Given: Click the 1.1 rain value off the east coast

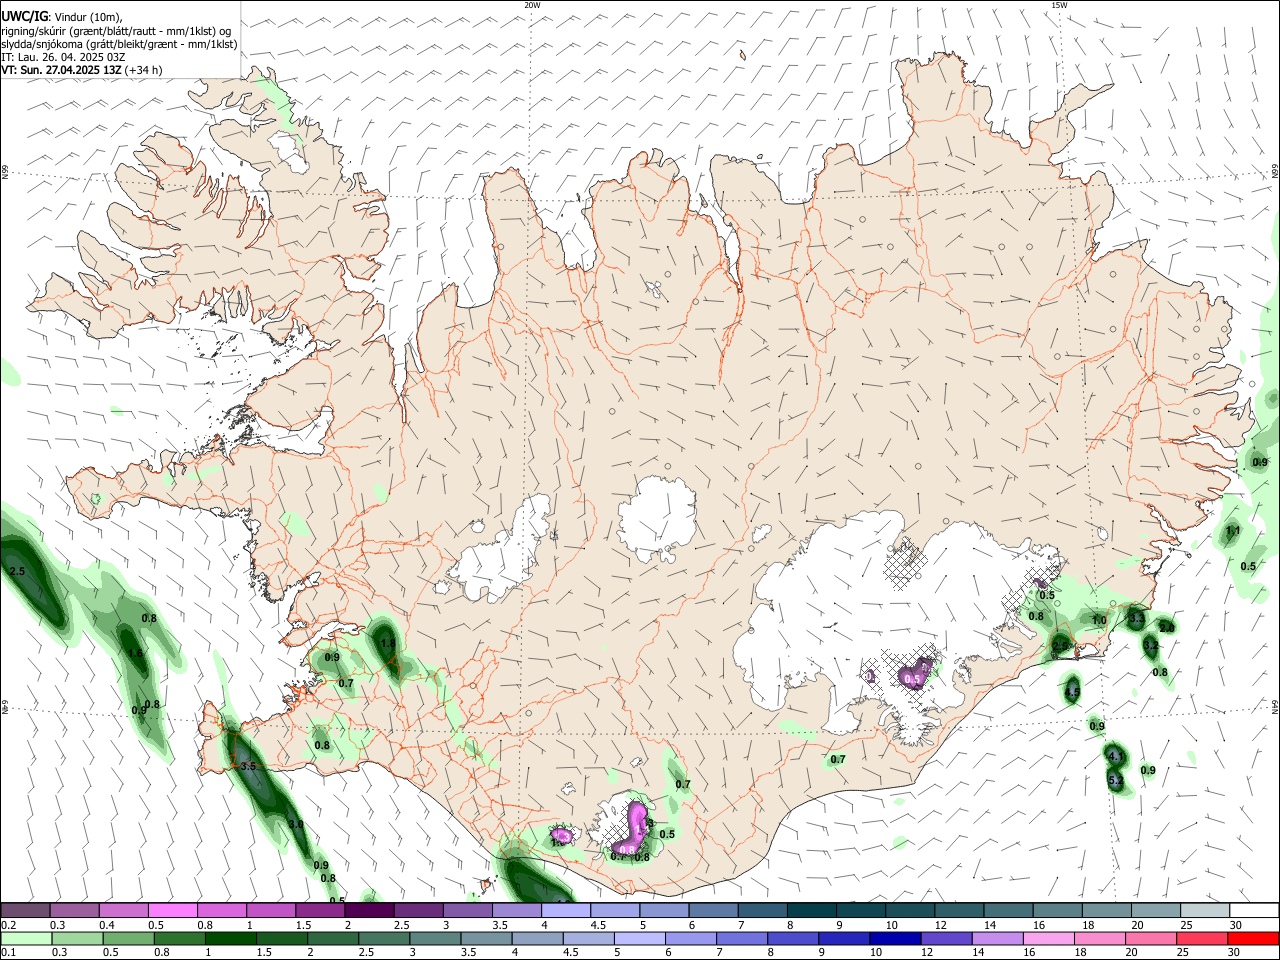Looking at the screenshot, I should (1233, 531).
